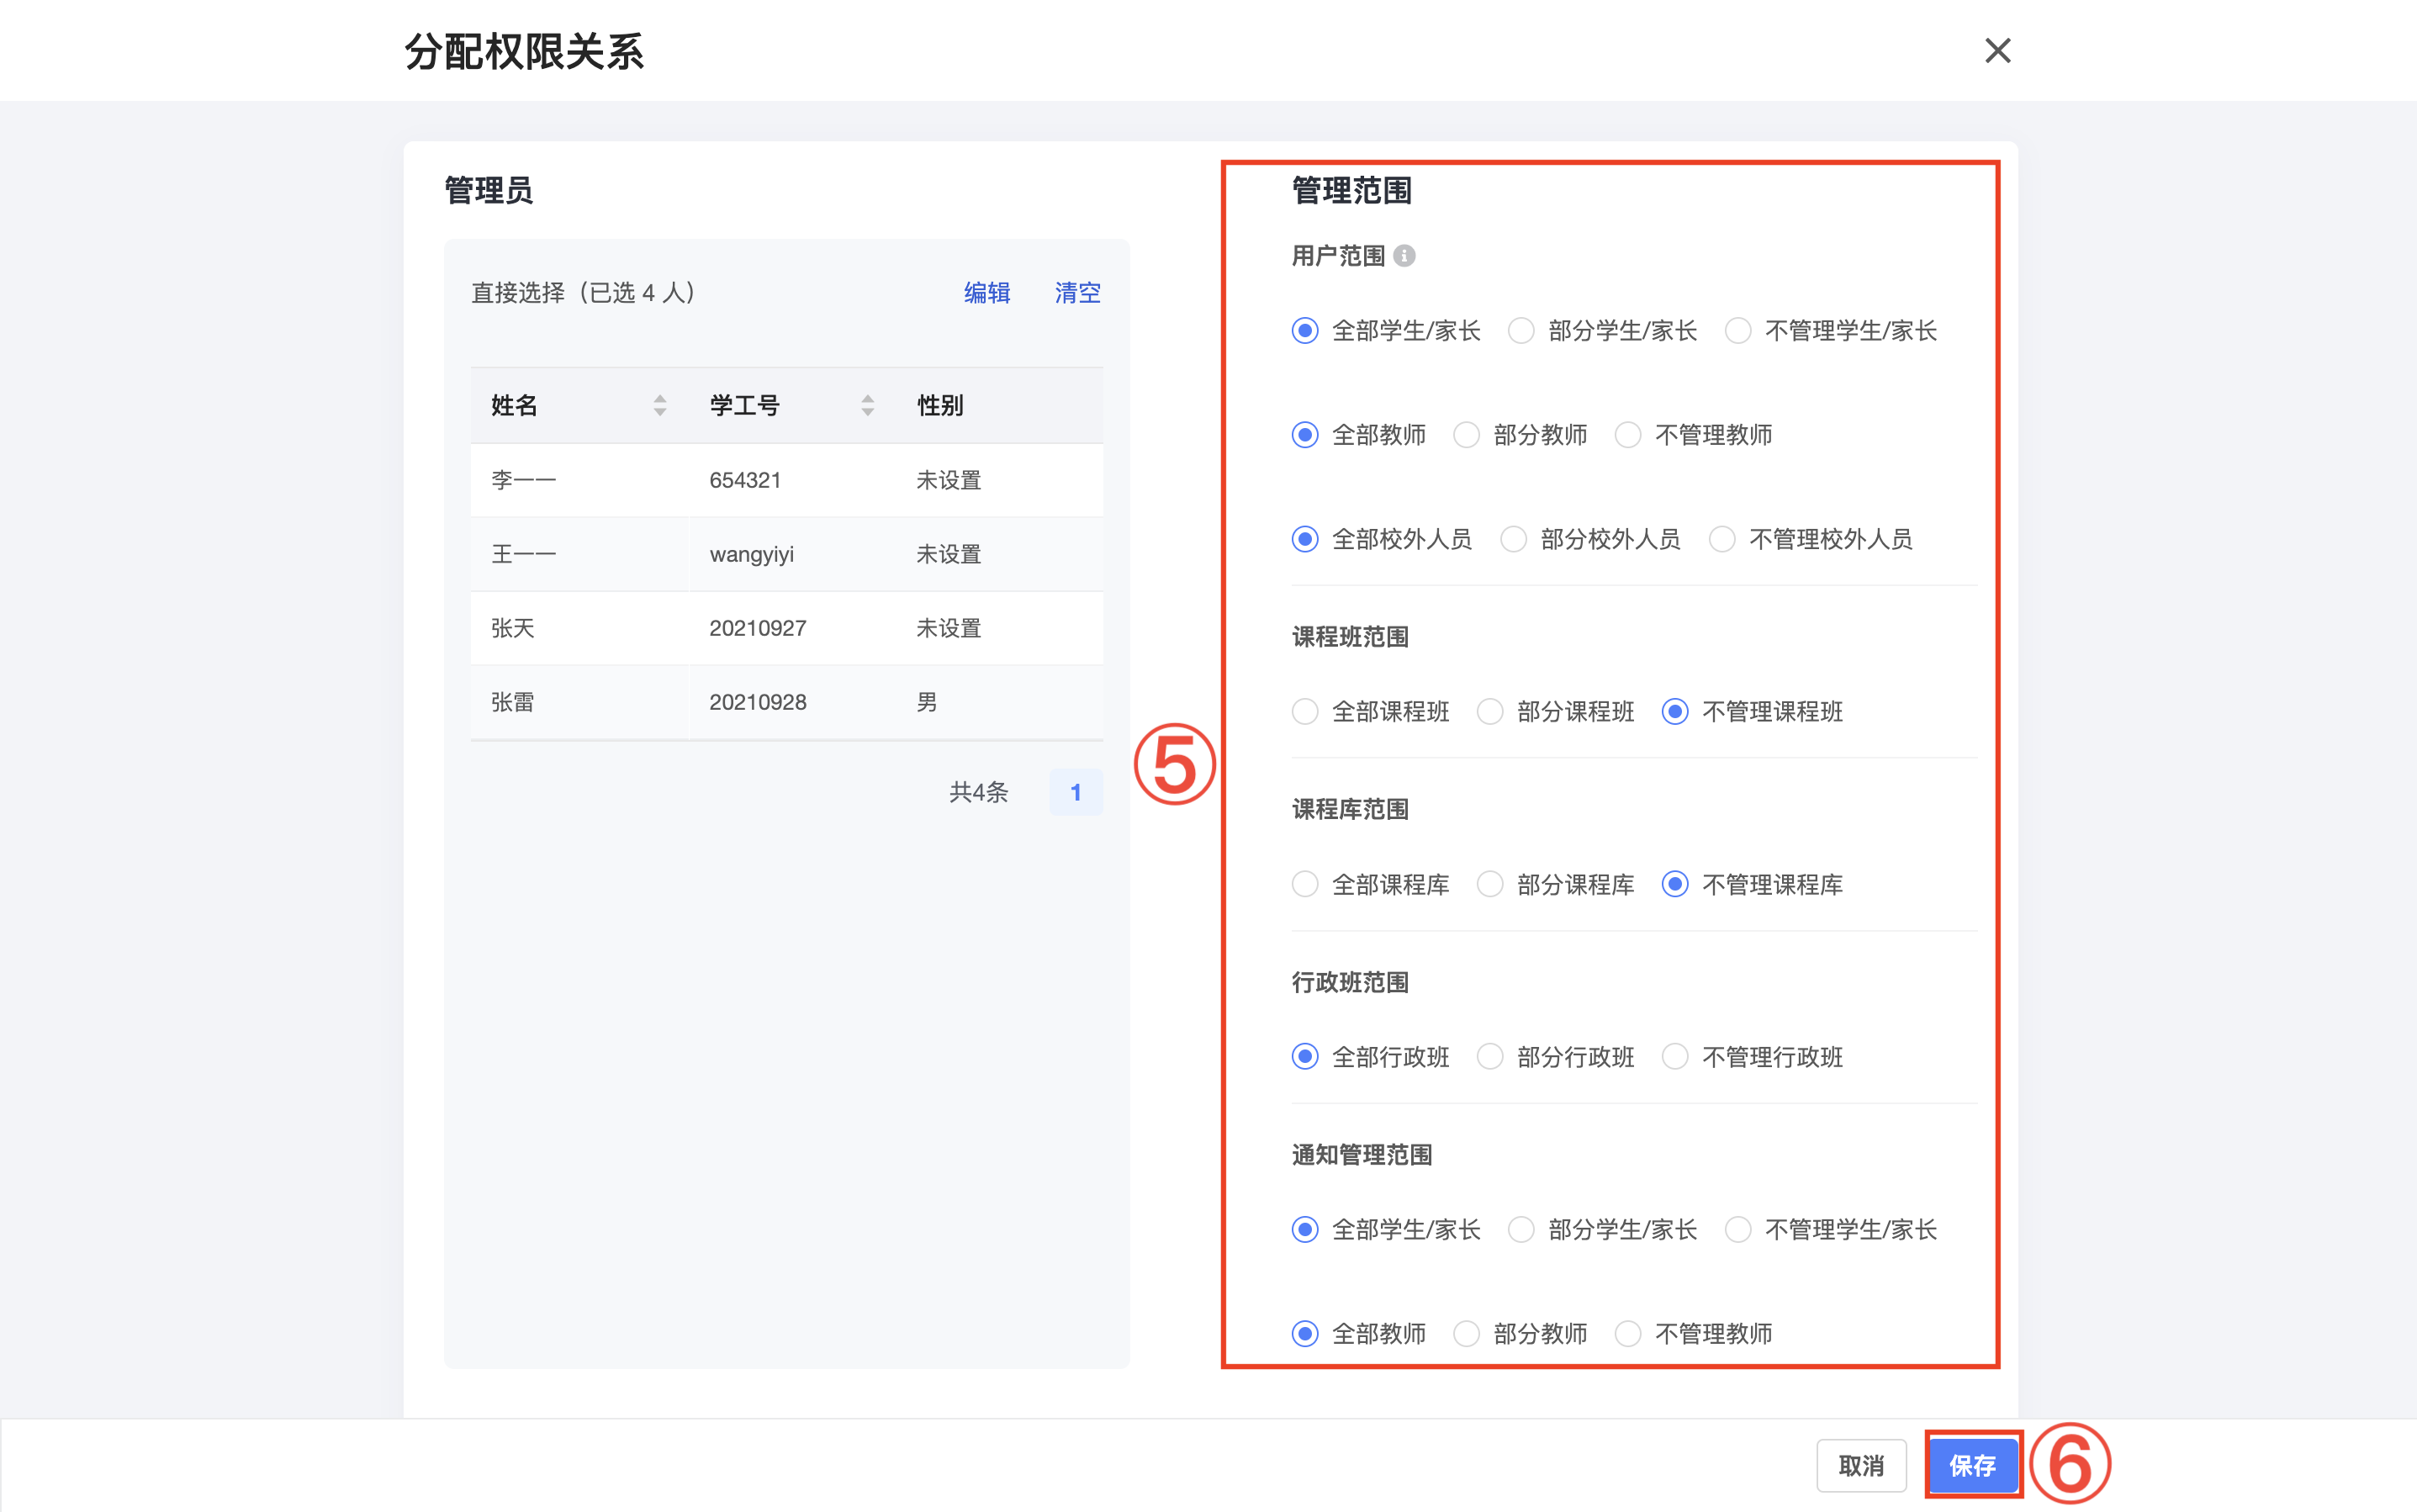Click the 学工号 value 654321

pyautogui.click(x=745, y=480)
